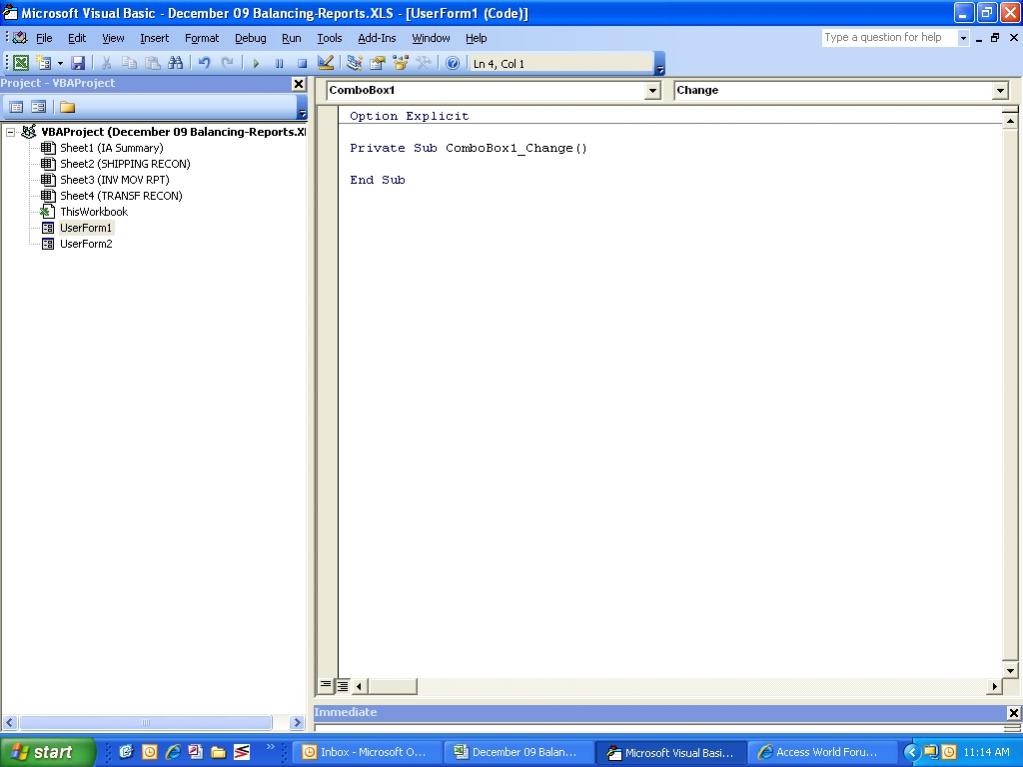This screenshot has height=767, width=1023.
Task: Open the Debug menu
Action: pos(251,38)
